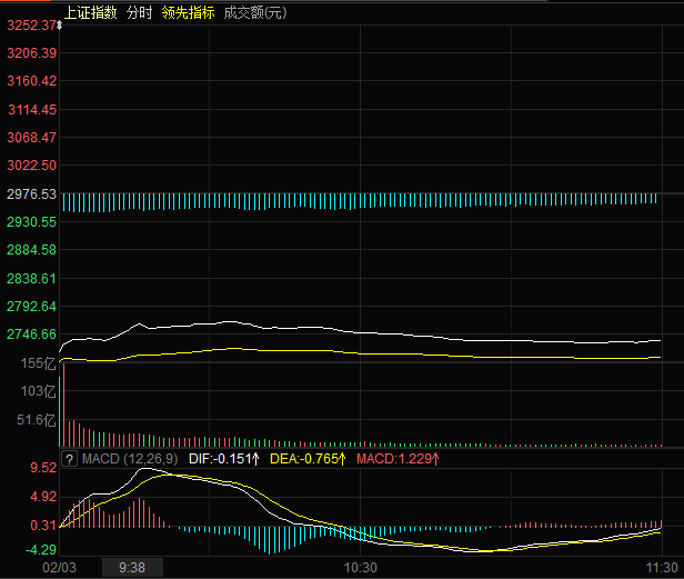684x579 pixels.
Task: Click the 上证指数 index title
Action: (x=90, y=13)
